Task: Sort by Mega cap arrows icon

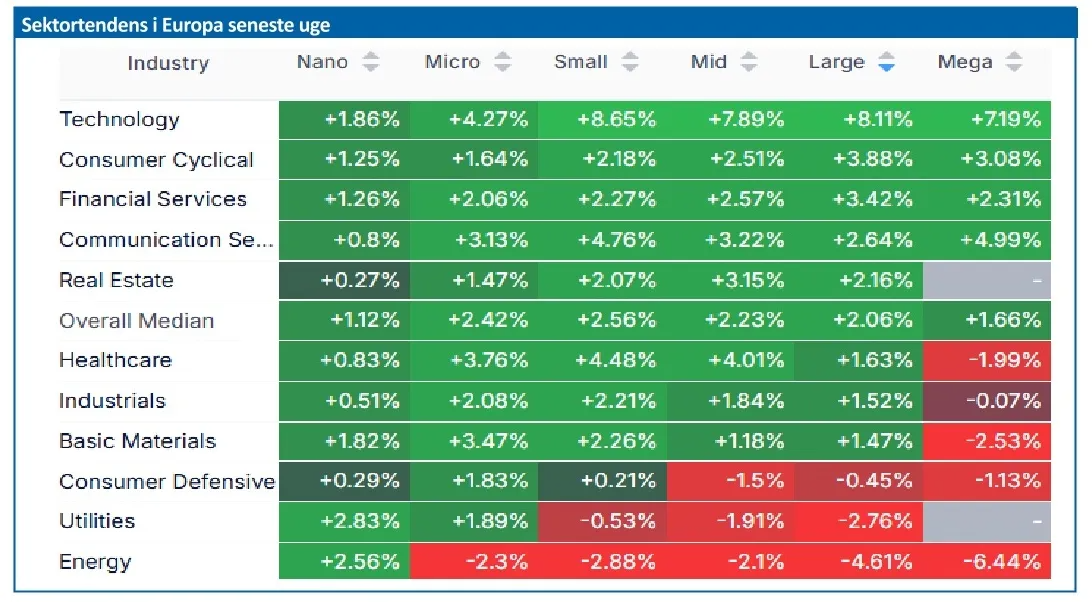Action: [x=1014, y=62]
